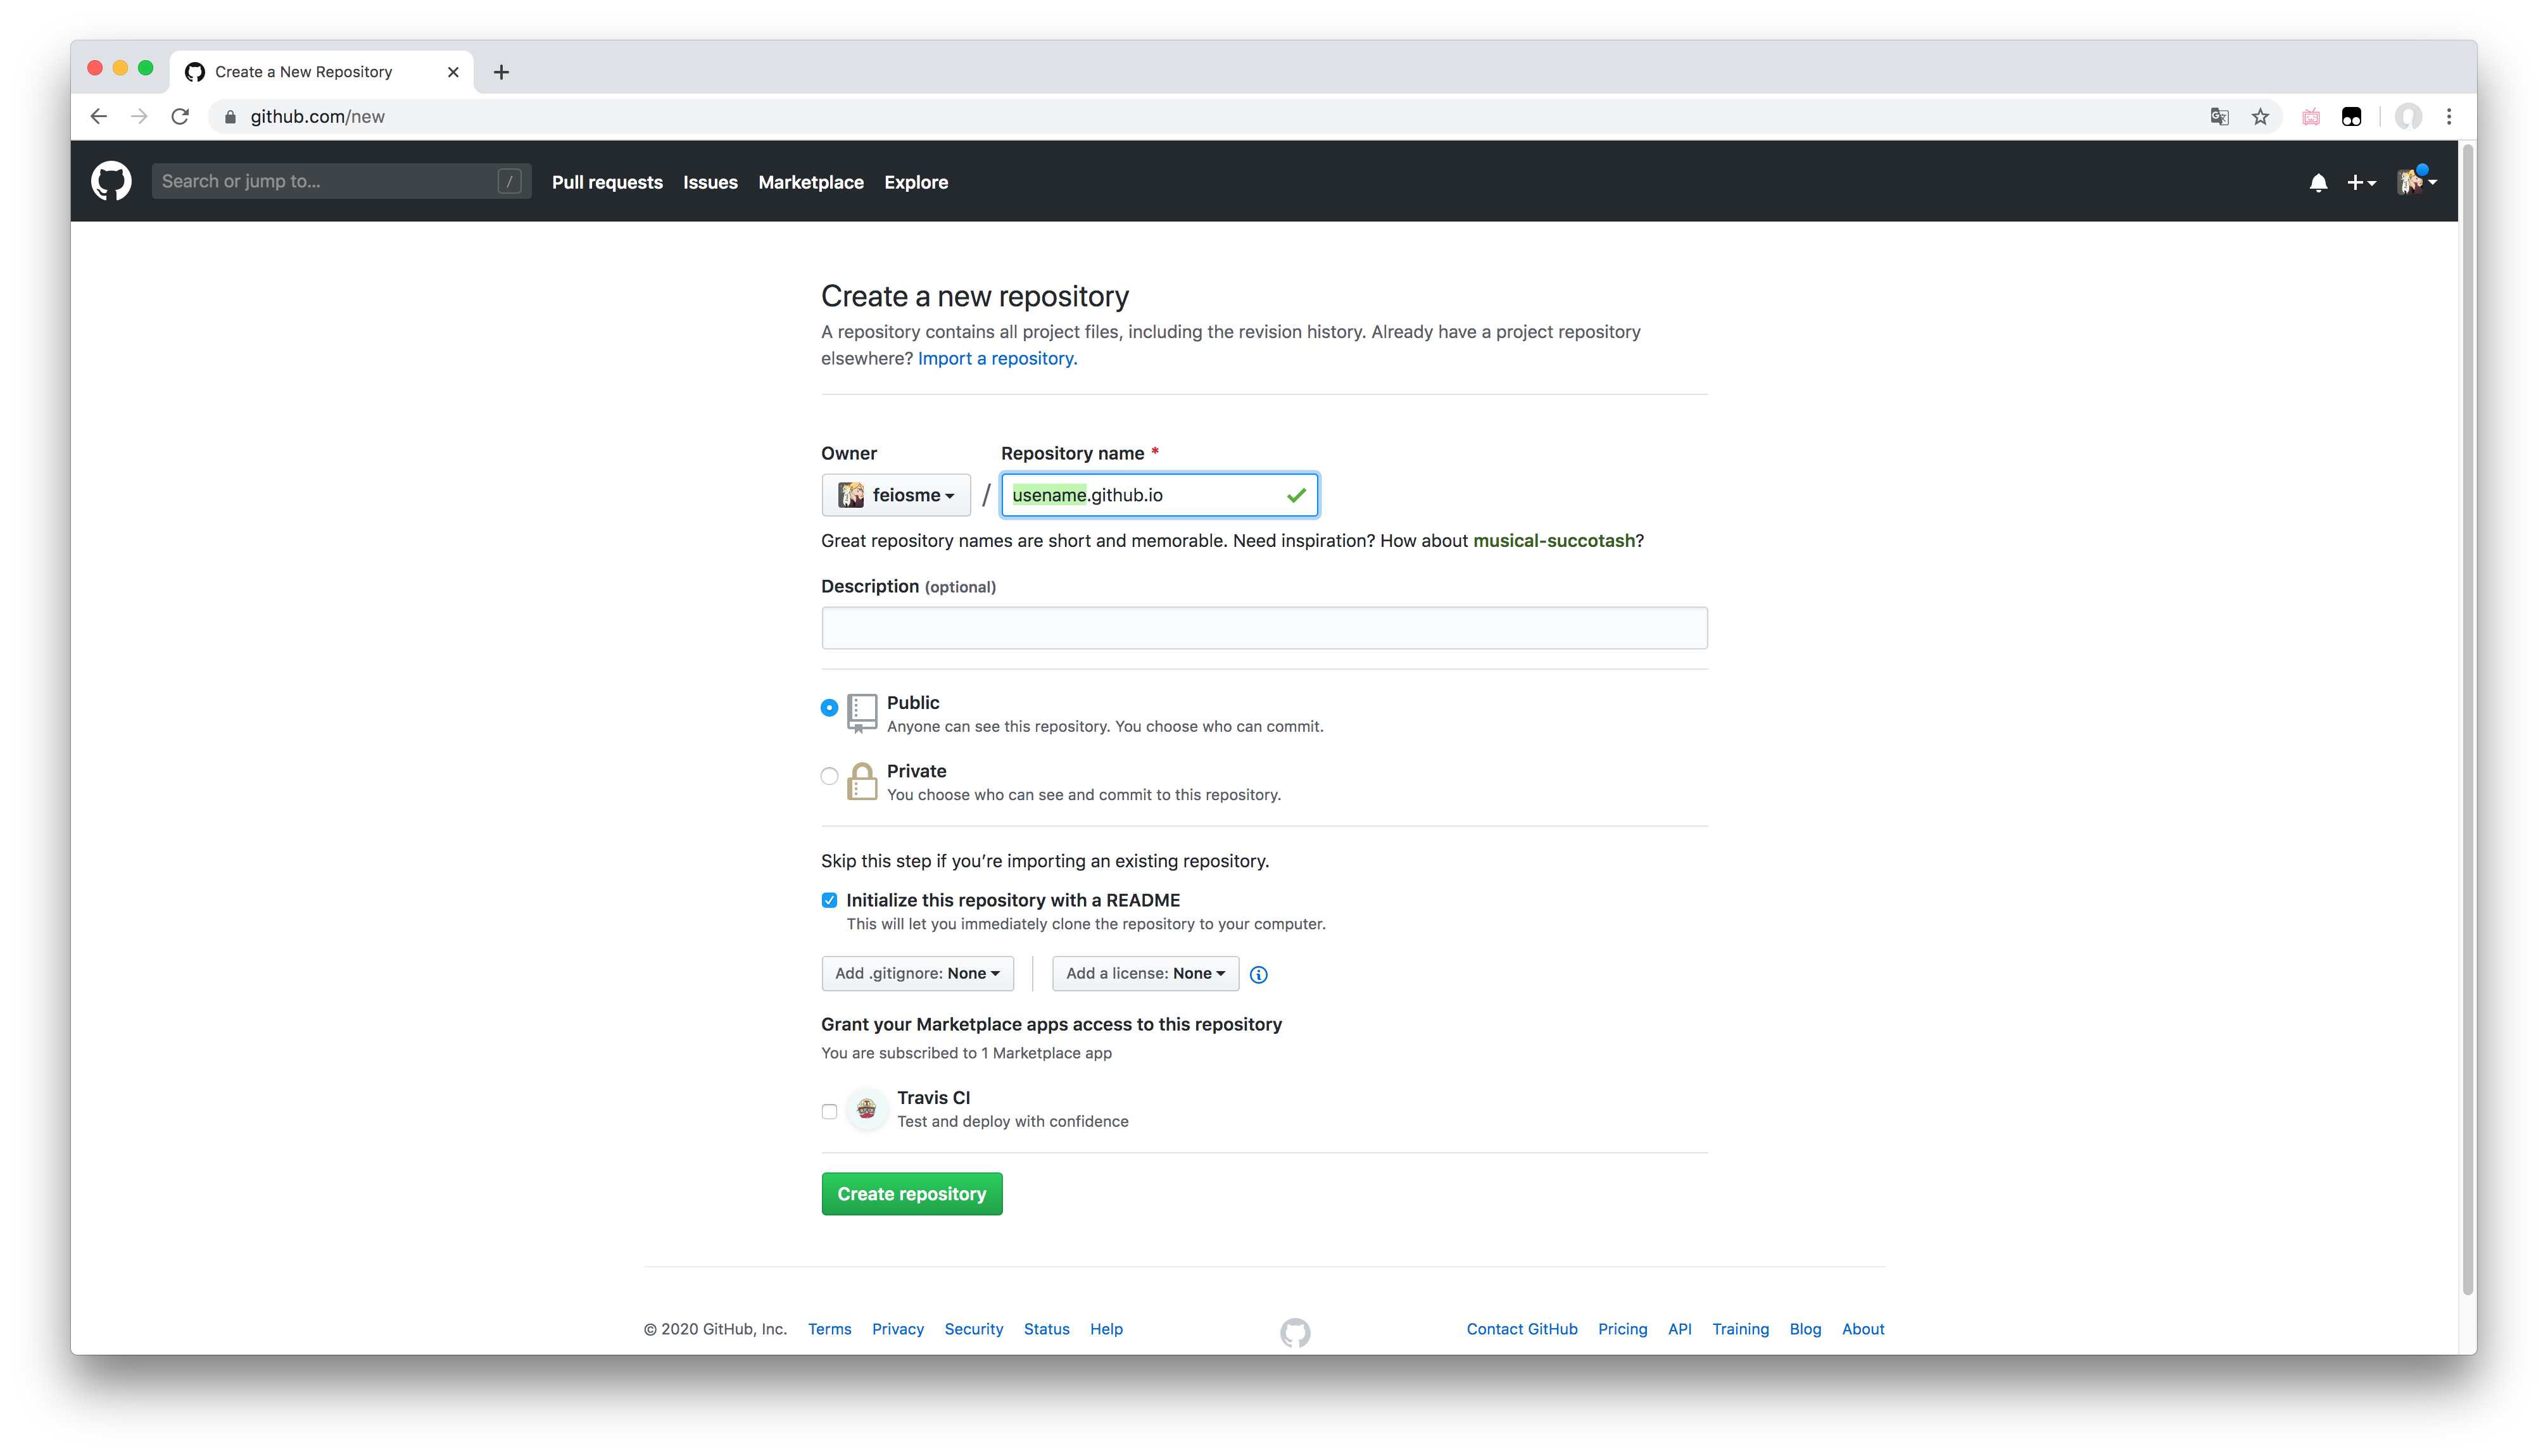Click into the Description text field

1264,628
